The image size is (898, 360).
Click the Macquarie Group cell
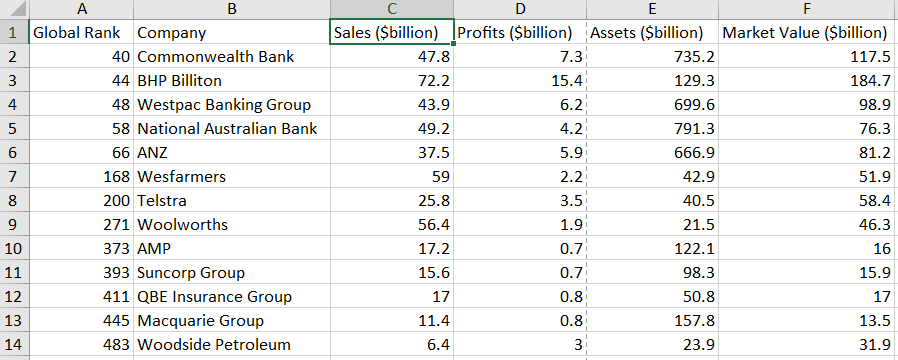point(232,321)
